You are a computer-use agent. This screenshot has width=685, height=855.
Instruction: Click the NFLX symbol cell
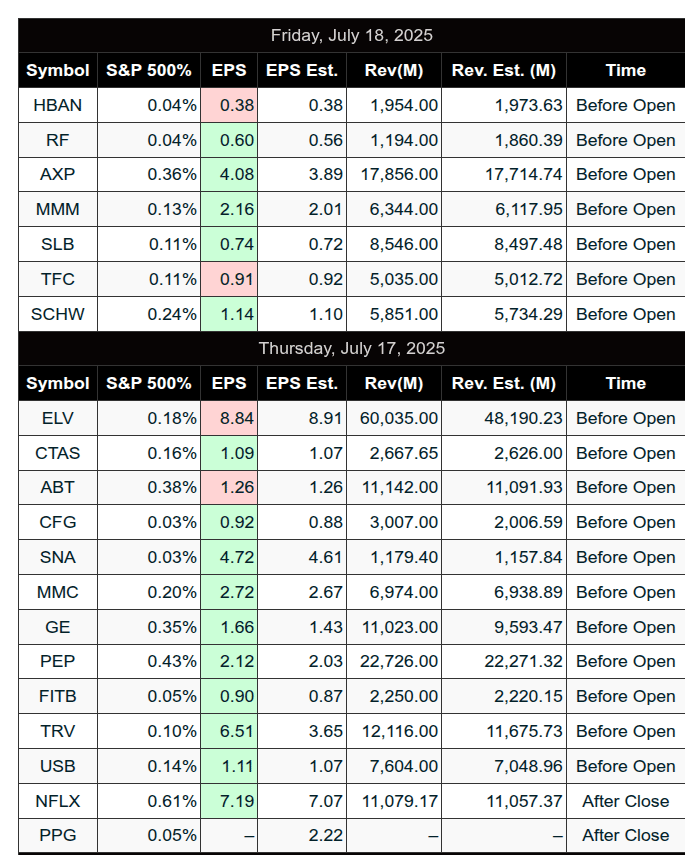pyautogui.click(x=58, y=801)
